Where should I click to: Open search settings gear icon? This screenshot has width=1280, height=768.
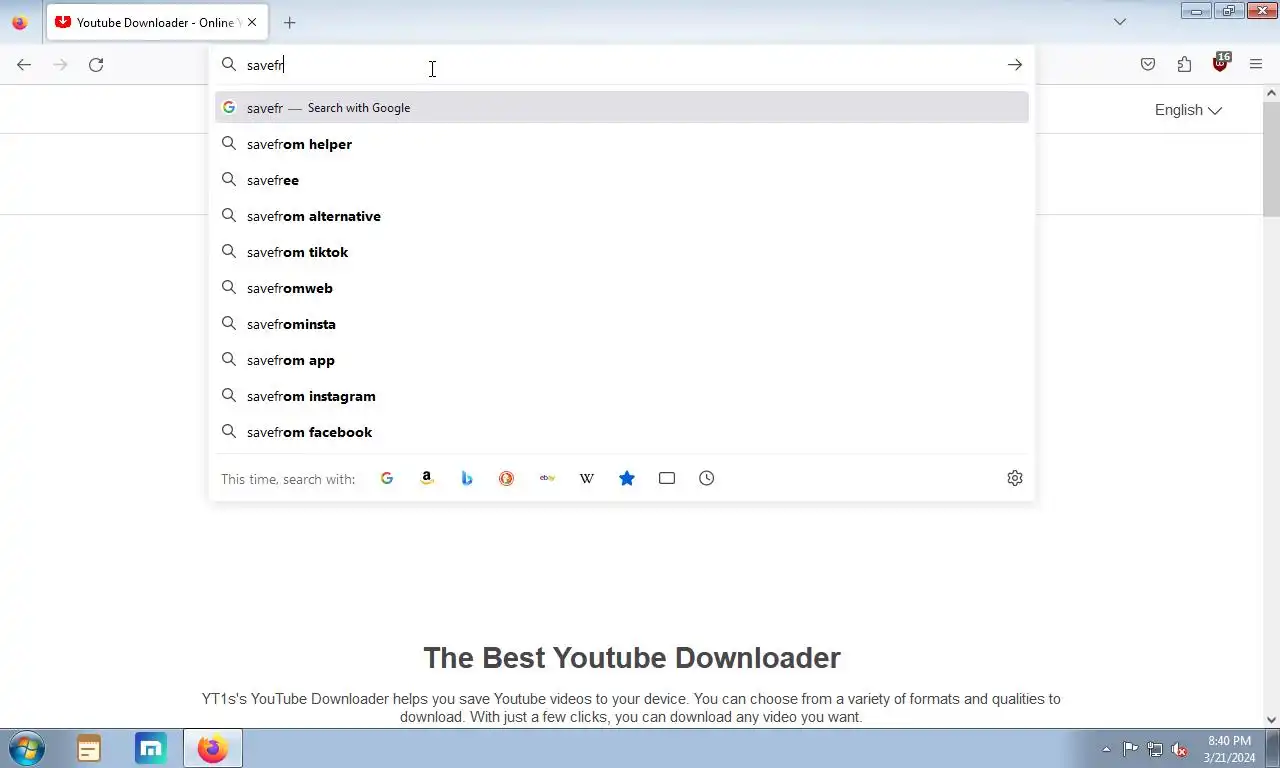[1015, 478]
